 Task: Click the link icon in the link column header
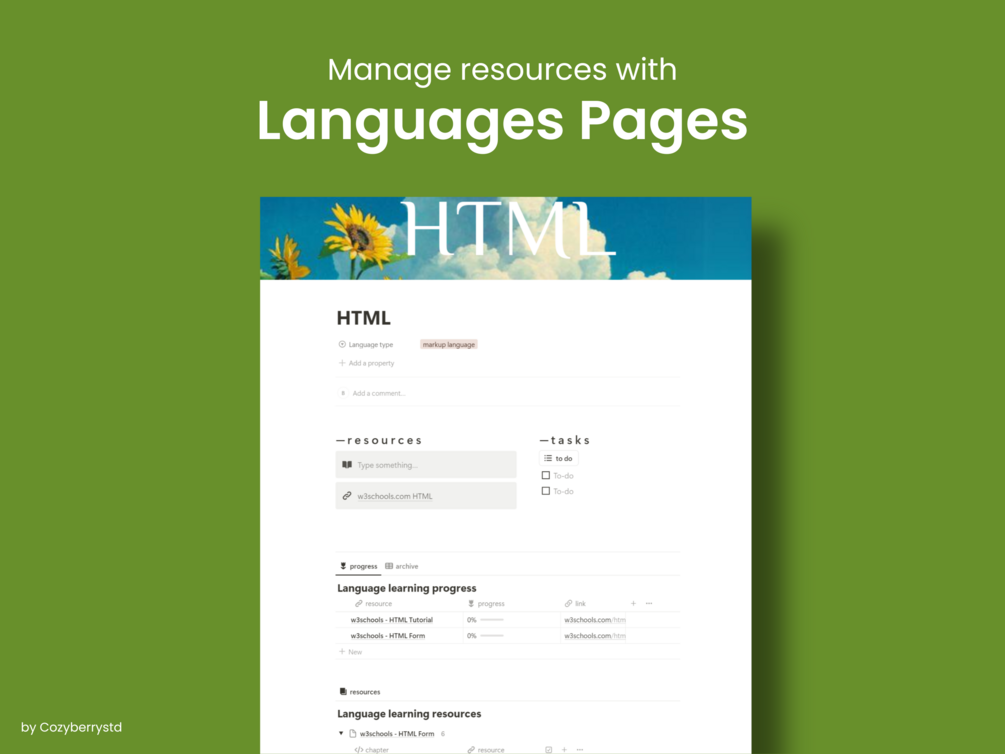tap(569, 603)
